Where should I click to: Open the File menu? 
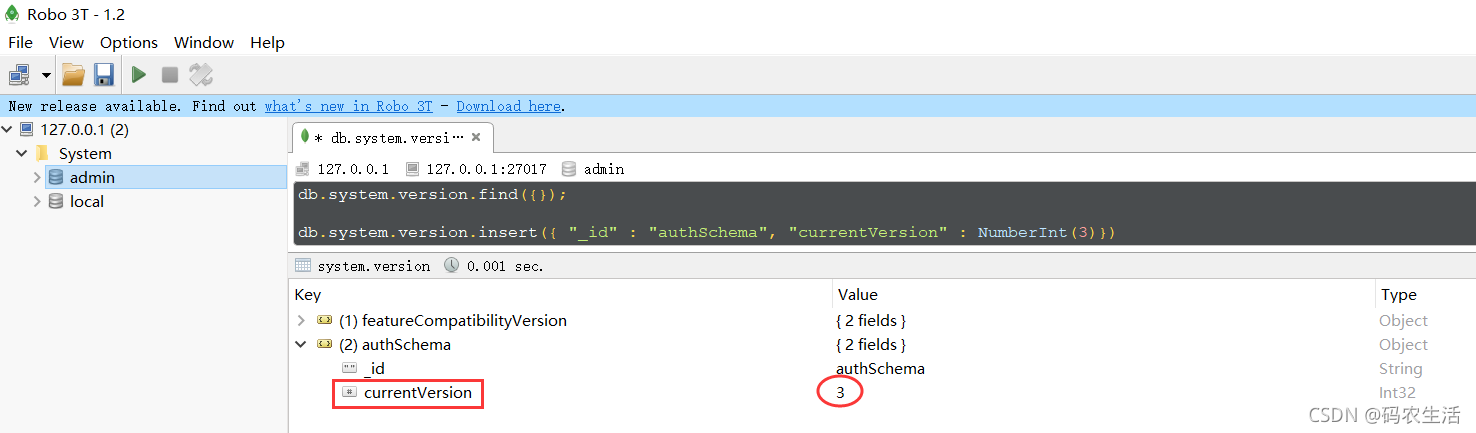click(x=20, y=42)
